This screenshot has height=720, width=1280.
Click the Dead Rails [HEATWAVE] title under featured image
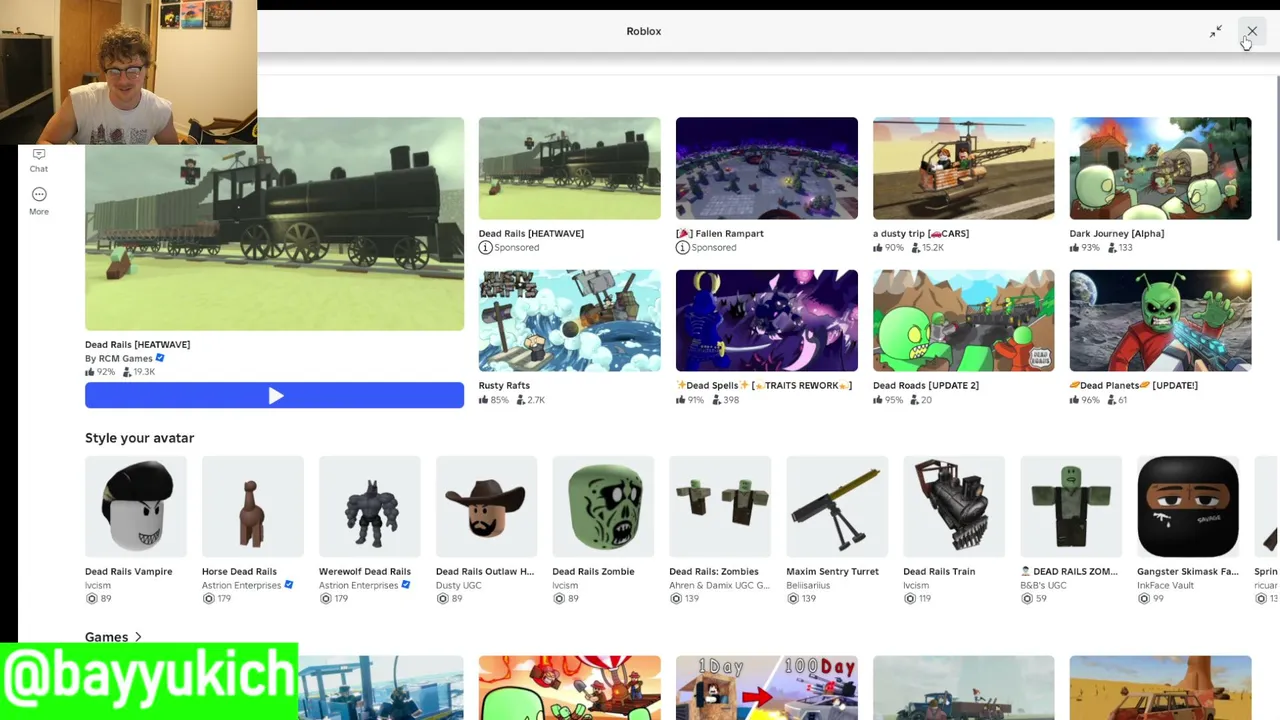[137, 344]
